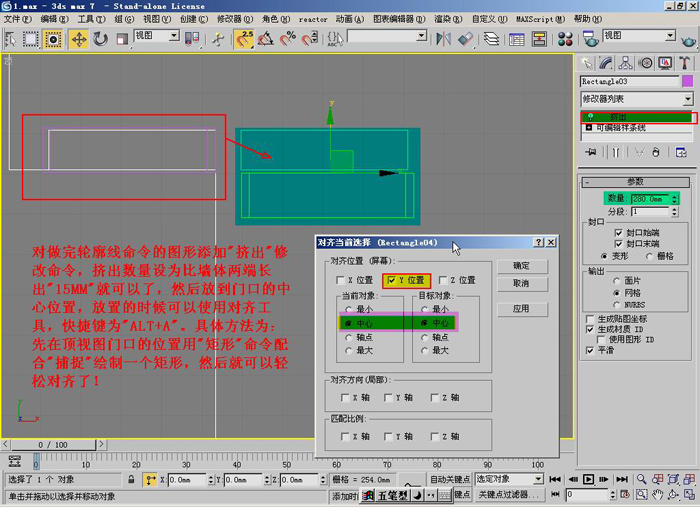Open the Display panel tab
The width and height of the screenshot is (700, 507).
coord(665,63)
